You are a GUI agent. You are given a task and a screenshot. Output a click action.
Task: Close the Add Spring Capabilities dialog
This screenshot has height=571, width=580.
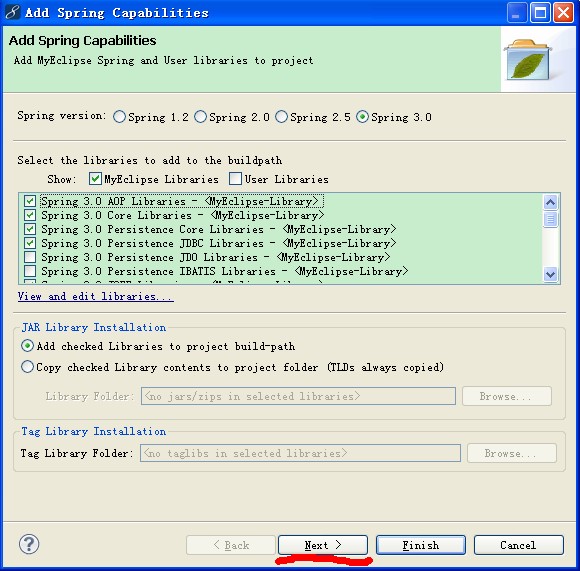click(563, 13)
